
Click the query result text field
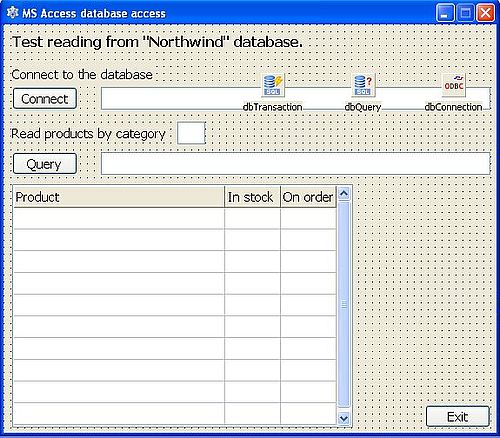296,163
